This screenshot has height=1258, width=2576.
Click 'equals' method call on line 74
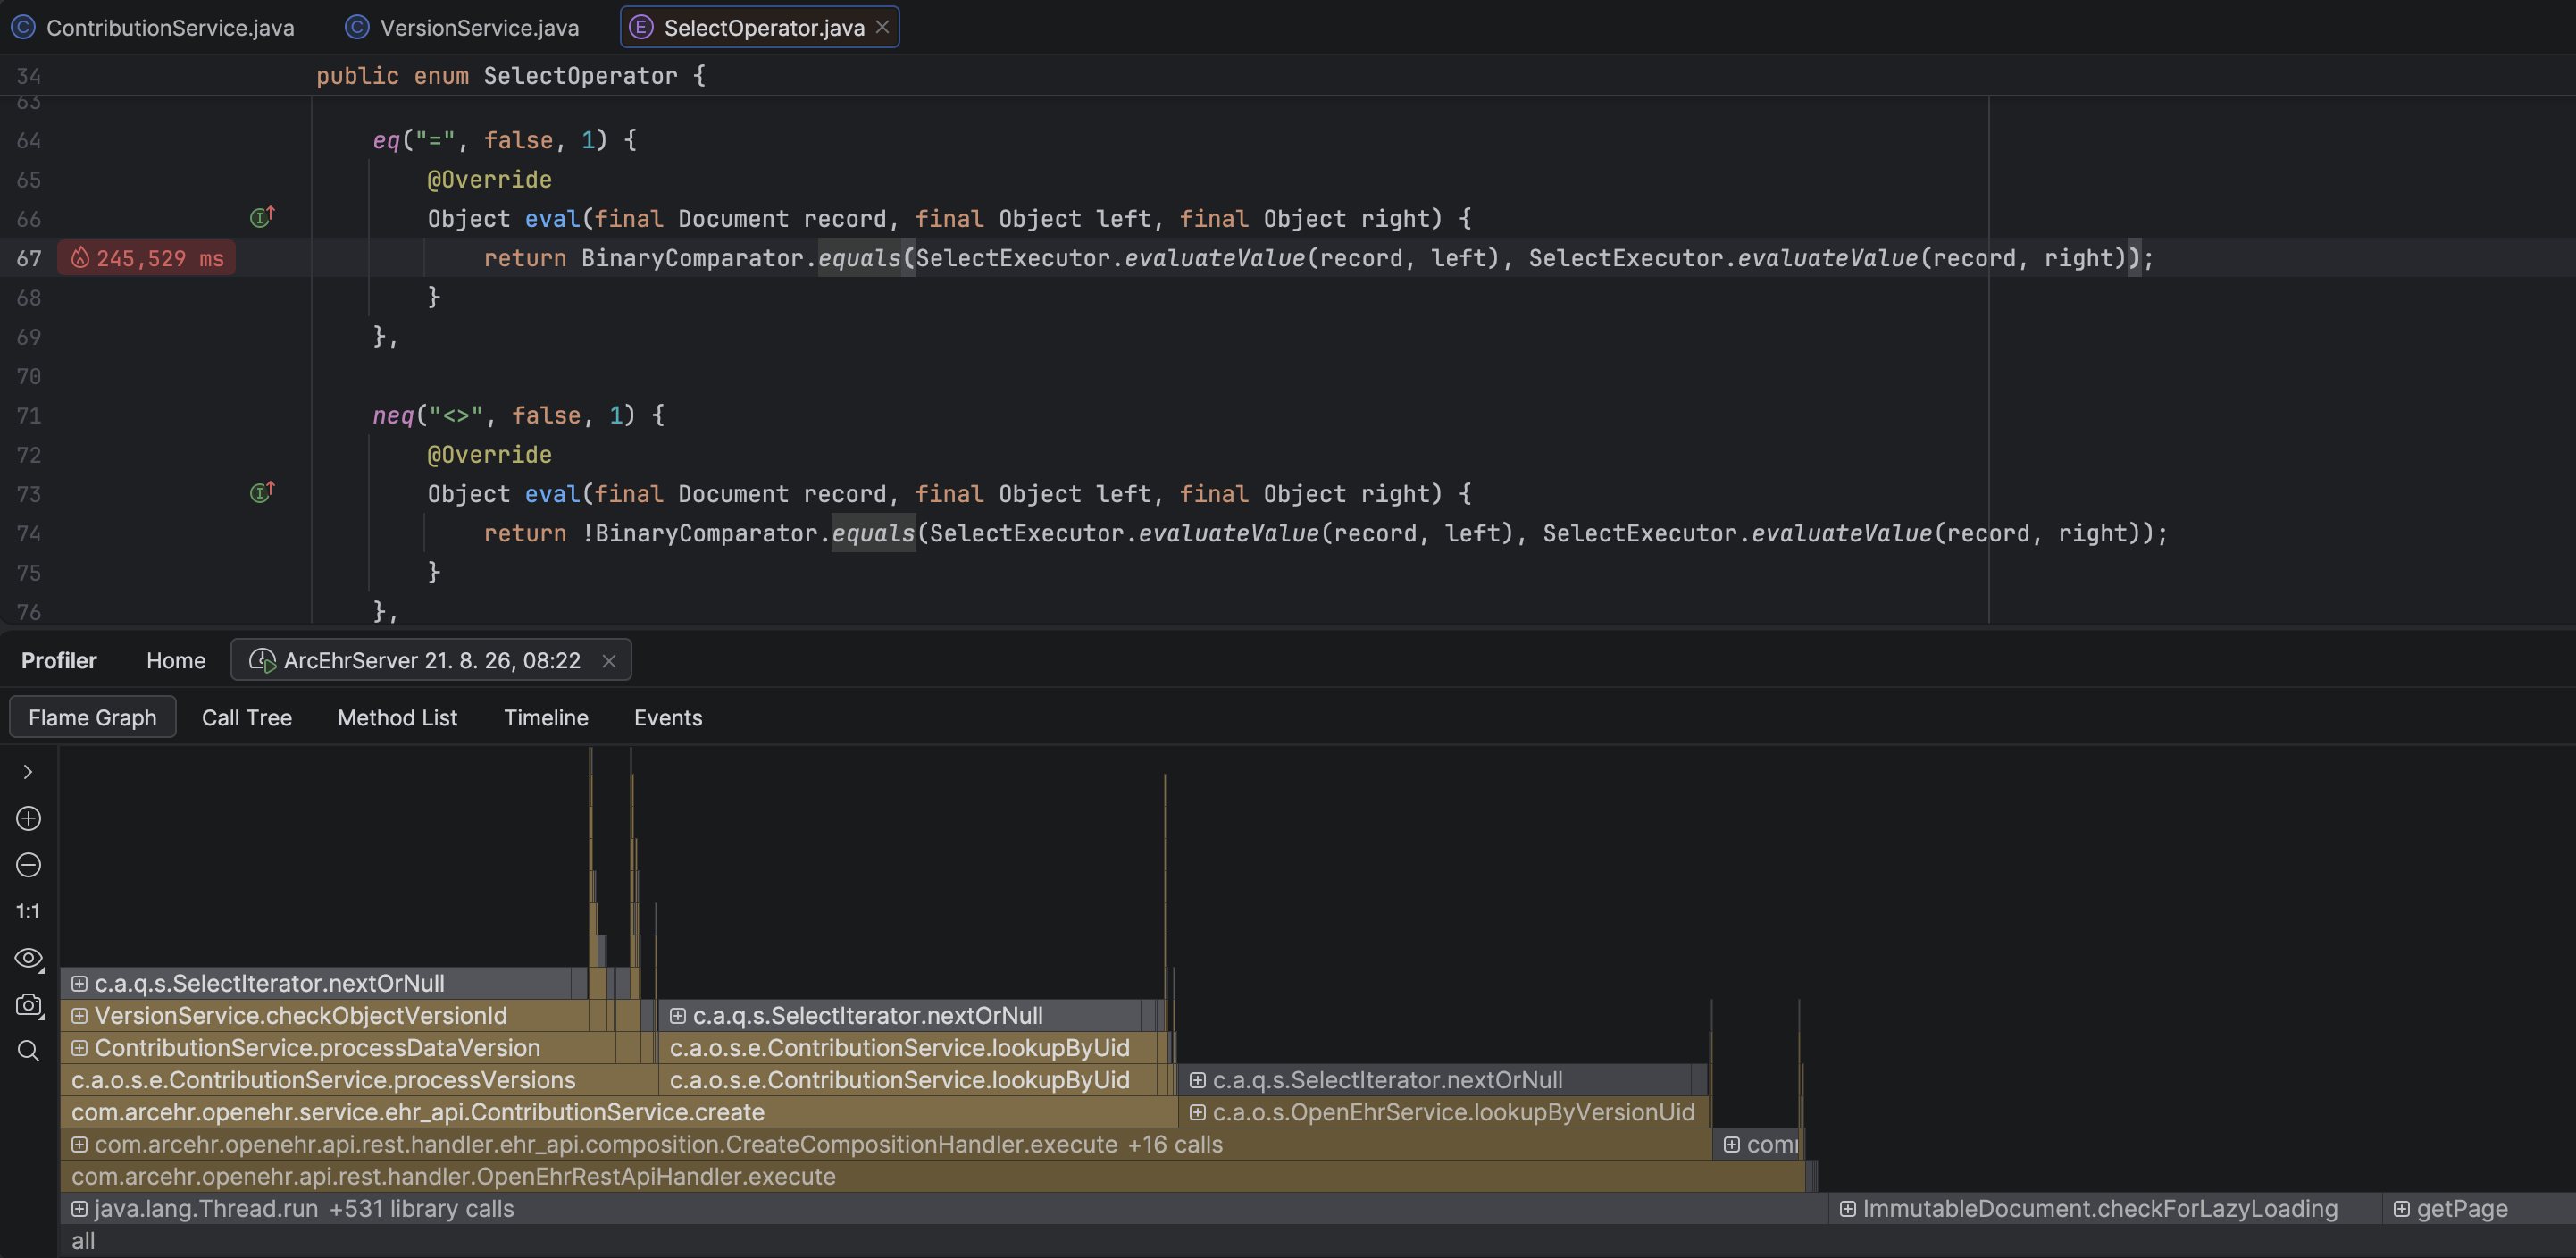click(874, 533)
